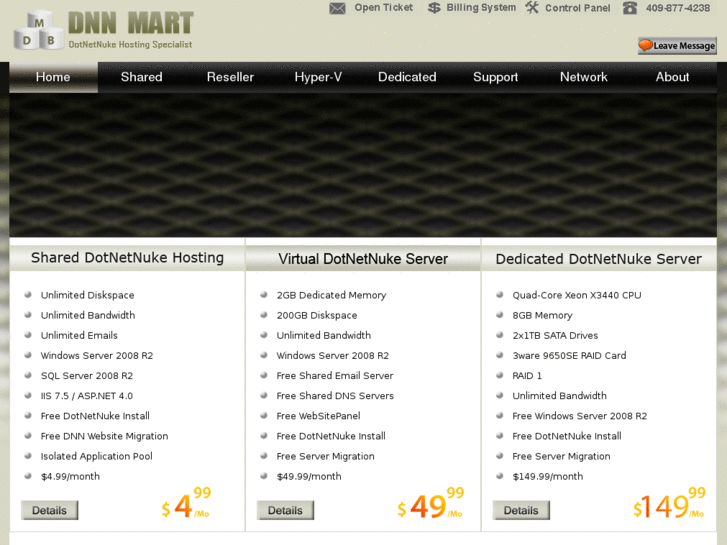Click the DotNetNuke Hosting Specialist tagline

coord(130,45)
